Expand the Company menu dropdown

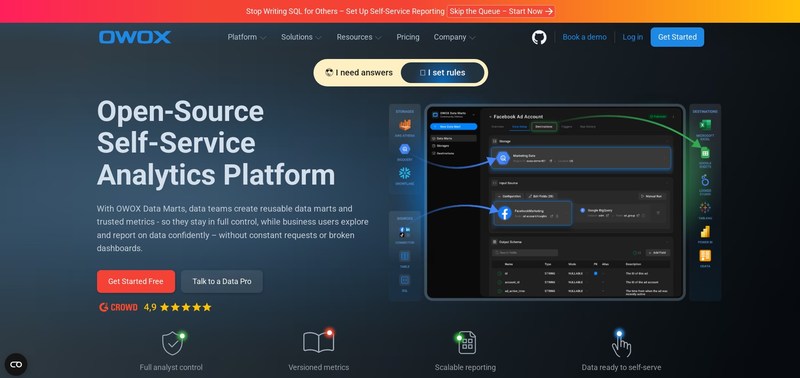pos(455,37)
